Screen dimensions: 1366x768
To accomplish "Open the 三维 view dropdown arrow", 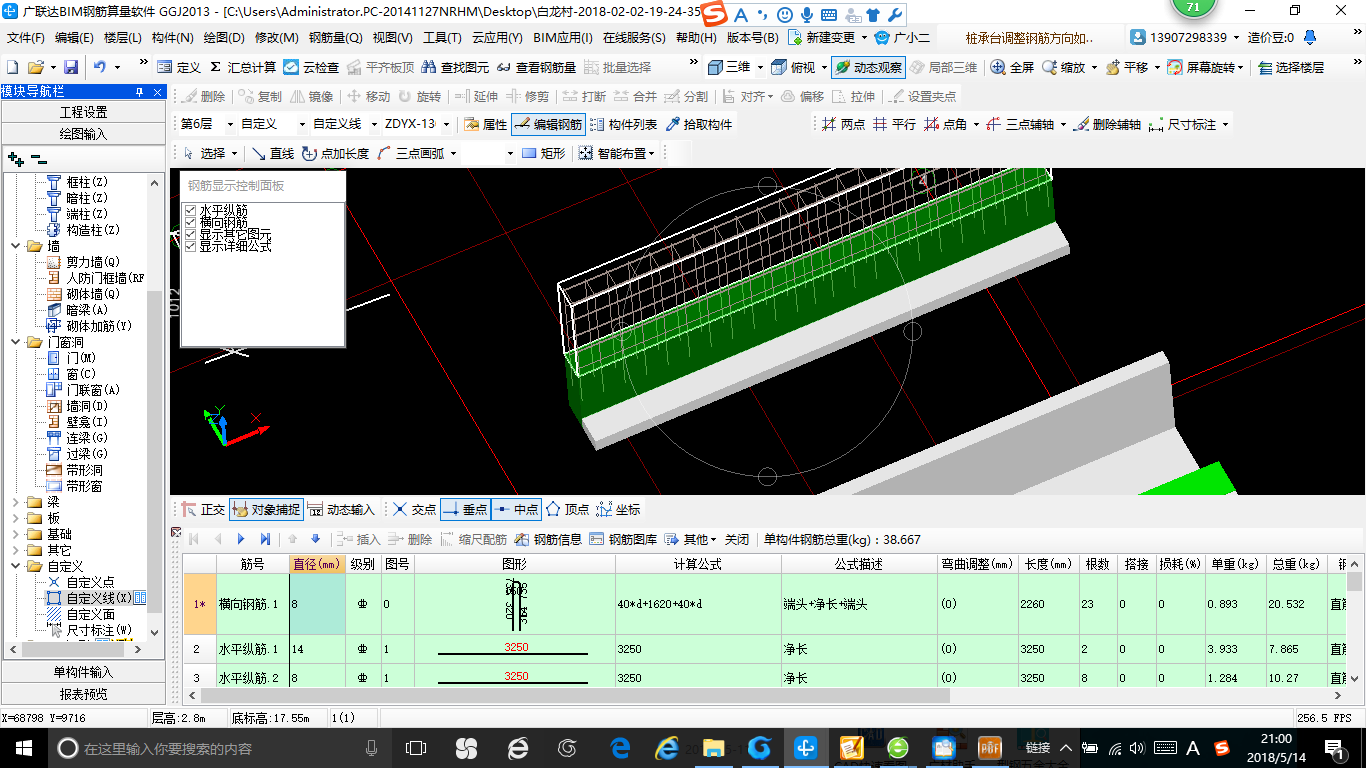I will [x=760, y=67].
